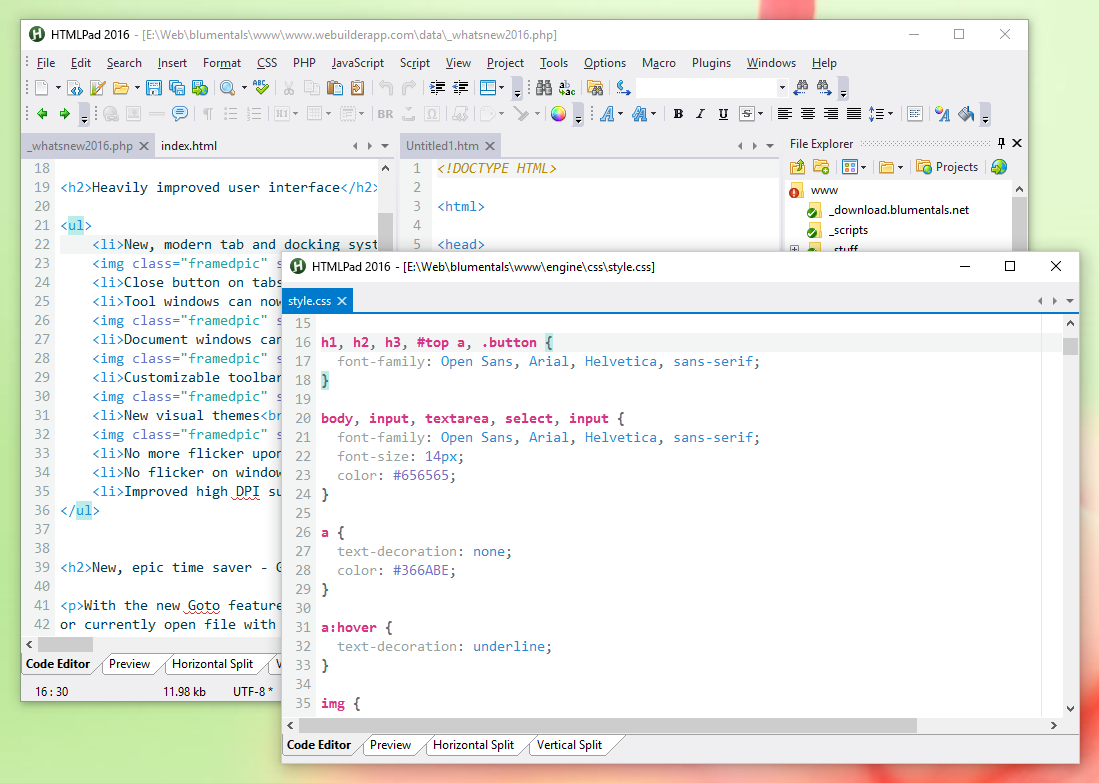Open the dropdown arrow next to New document
The height and width of the screenshot is (783, 1099).
[x=58, y=88]
